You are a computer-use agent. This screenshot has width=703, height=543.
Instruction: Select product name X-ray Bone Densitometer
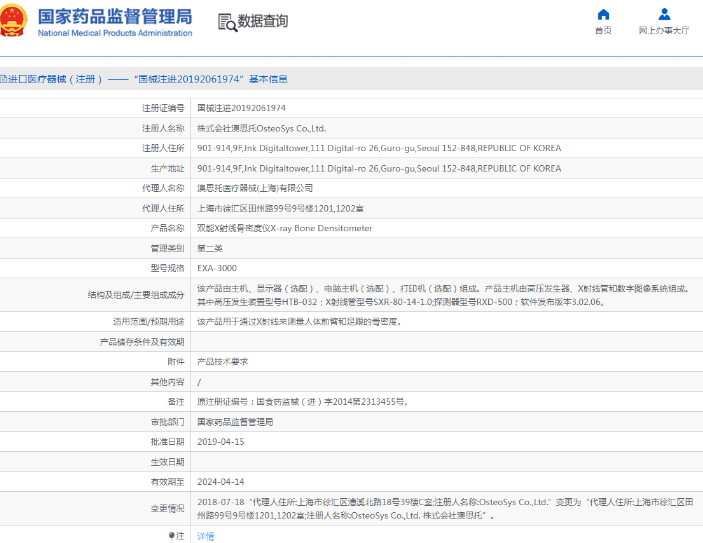coord(285,228)
